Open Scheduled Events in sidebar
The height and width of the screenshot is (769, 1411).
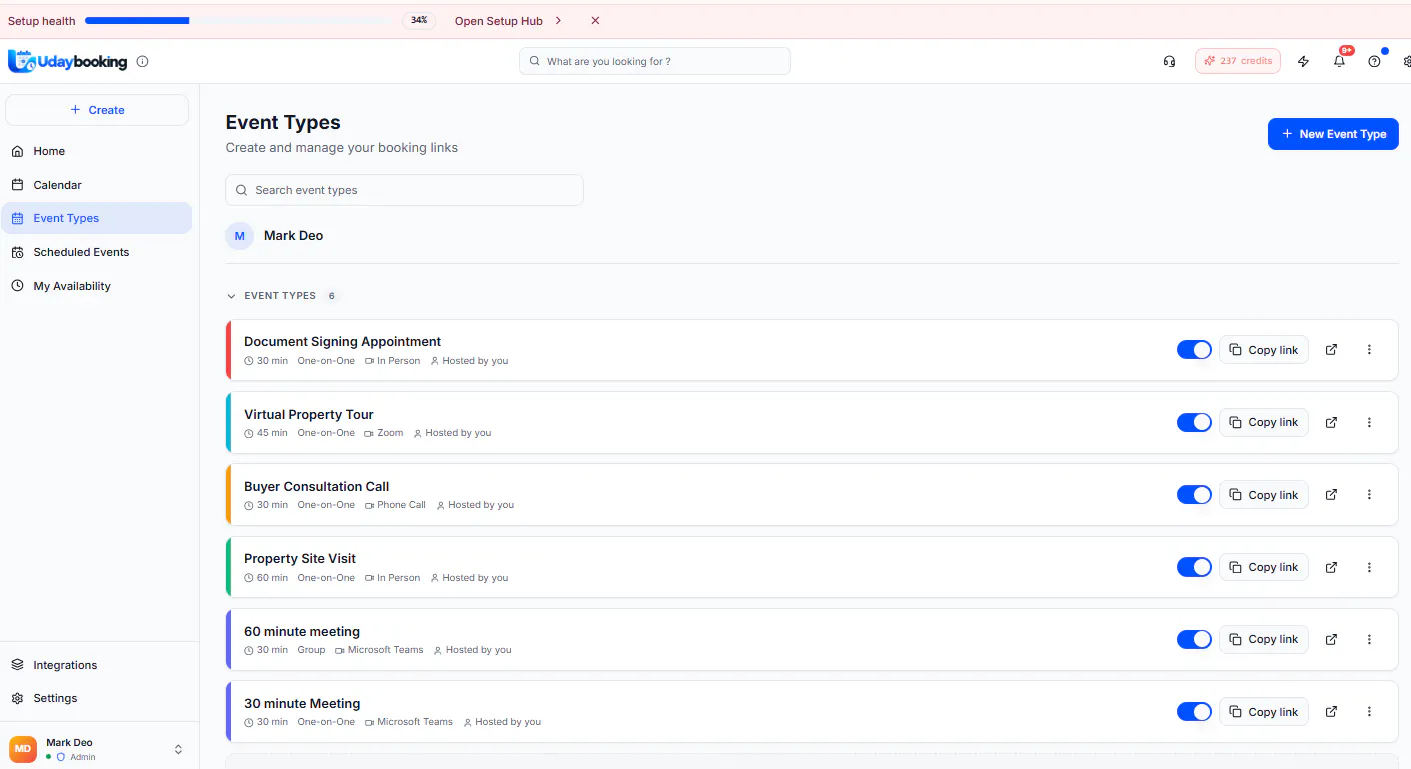[96, 252]
